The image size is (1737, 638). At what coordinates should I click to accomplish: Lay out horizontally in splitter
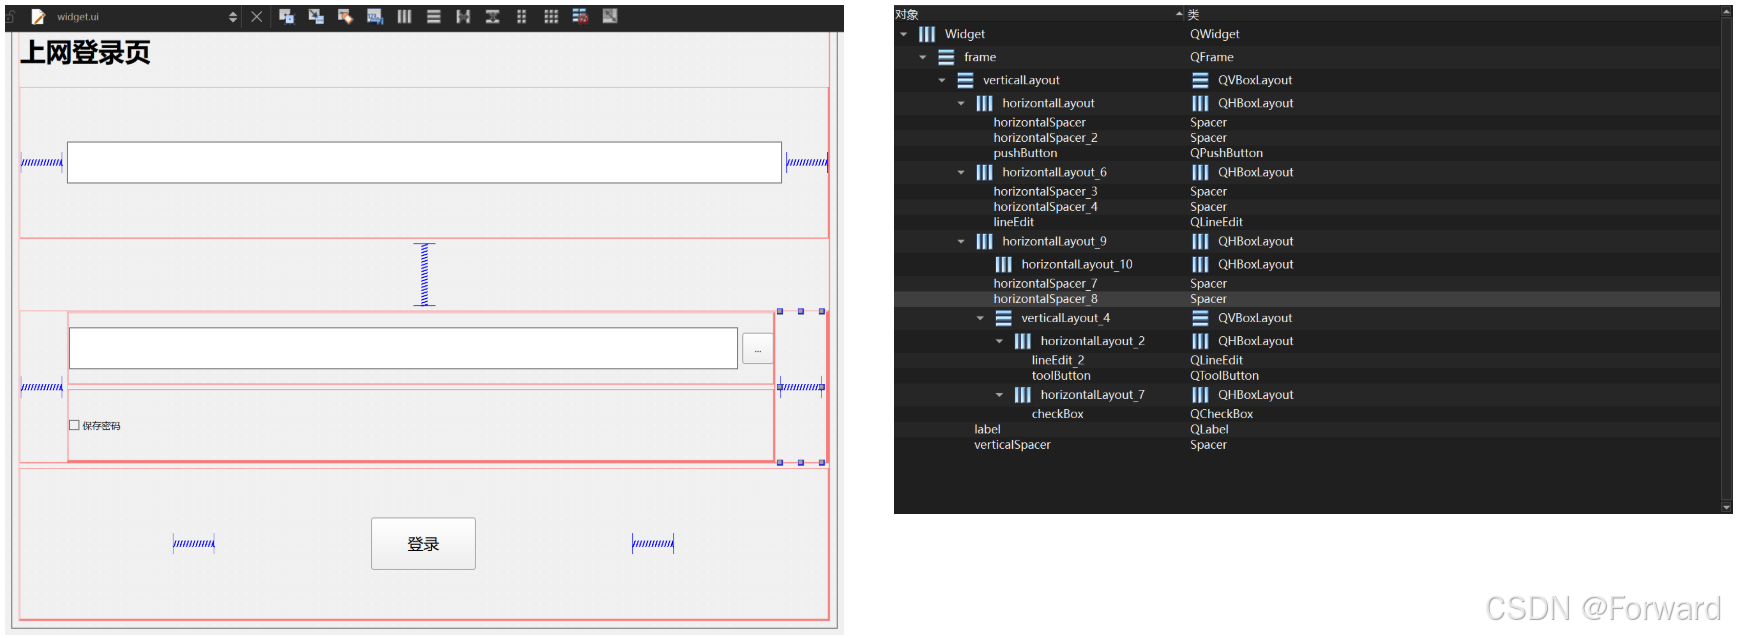463,16
